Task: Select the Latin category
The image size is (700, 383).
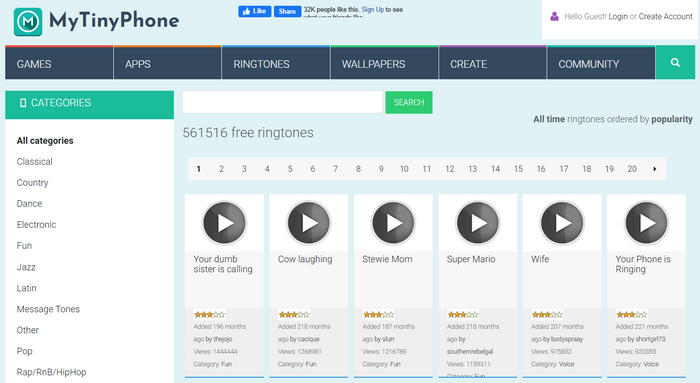Action: (x=26, y=288)
